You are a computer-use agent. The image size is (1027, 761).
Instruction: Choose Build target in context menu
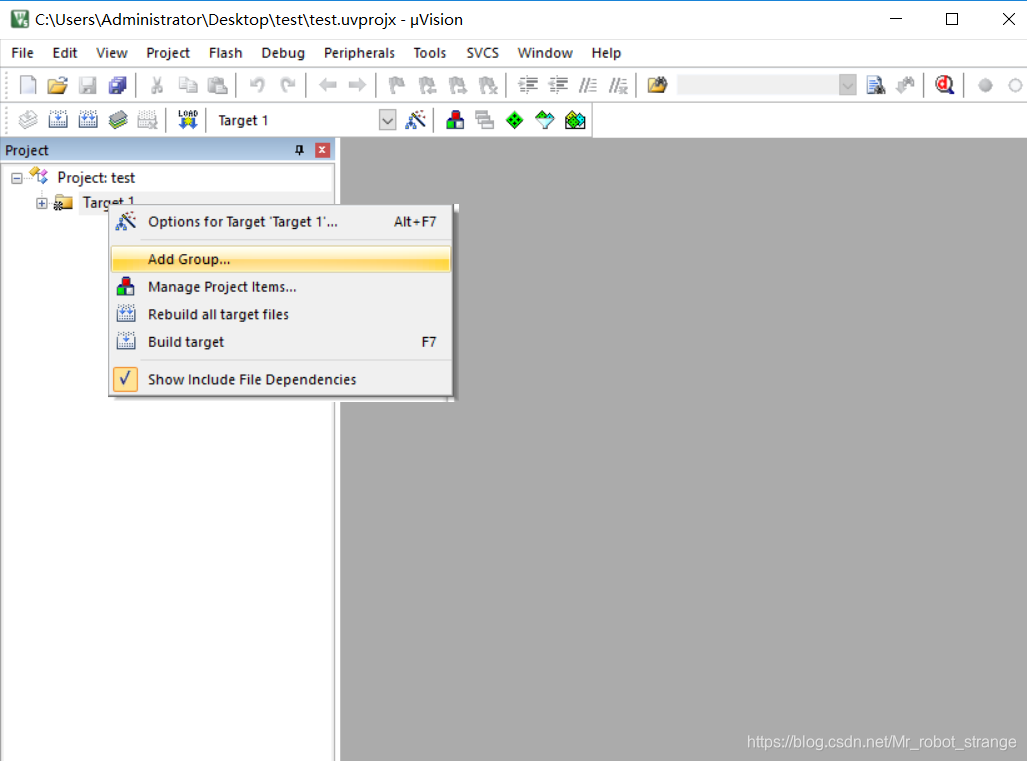coord(281,342)
